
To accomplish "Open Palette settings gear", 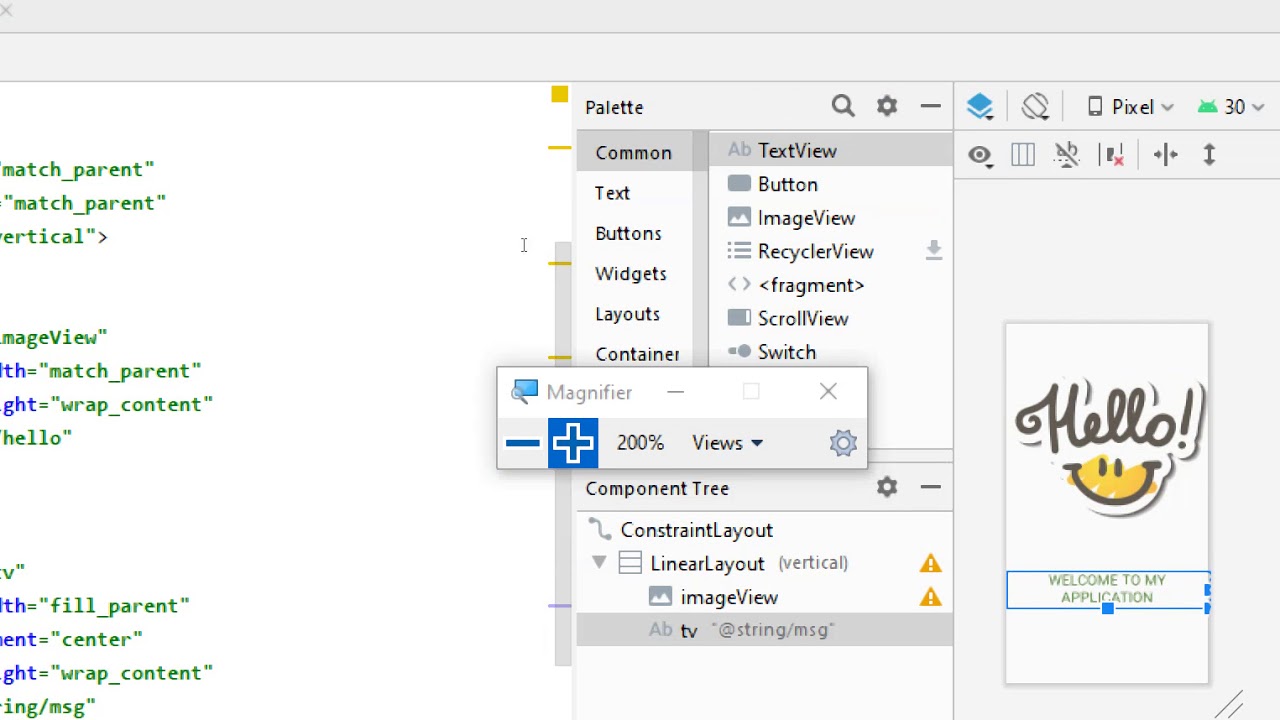I will coord(887,106).
